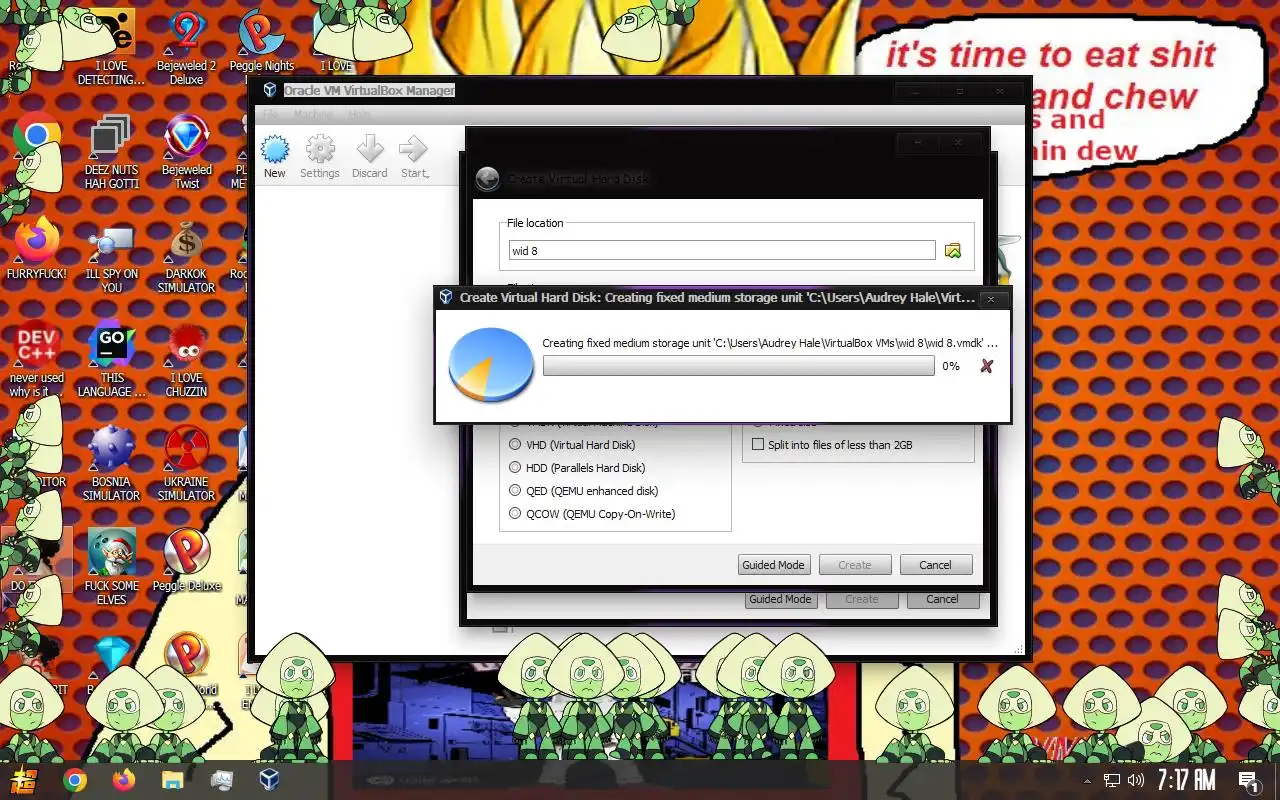Open the Peggle Deluxe desktop icon
Image resolution: width=1280 pixels, height=800 pixels.
(x=186, y=553)
